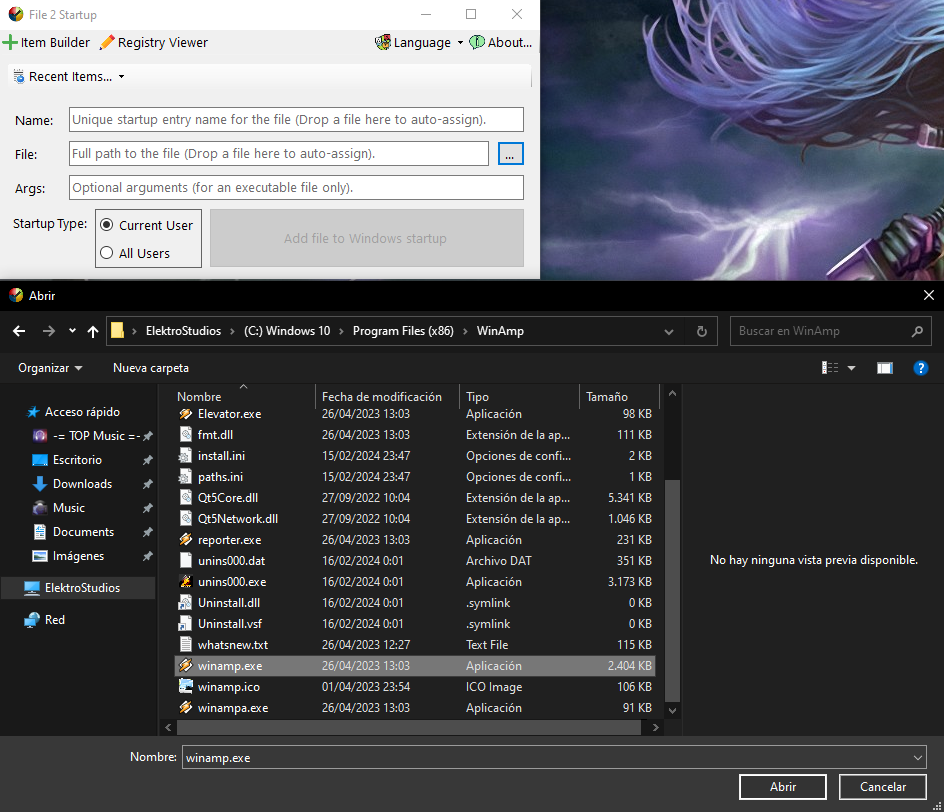
Task: Select the Elevator.exe file icon
Action: [186, 414]
